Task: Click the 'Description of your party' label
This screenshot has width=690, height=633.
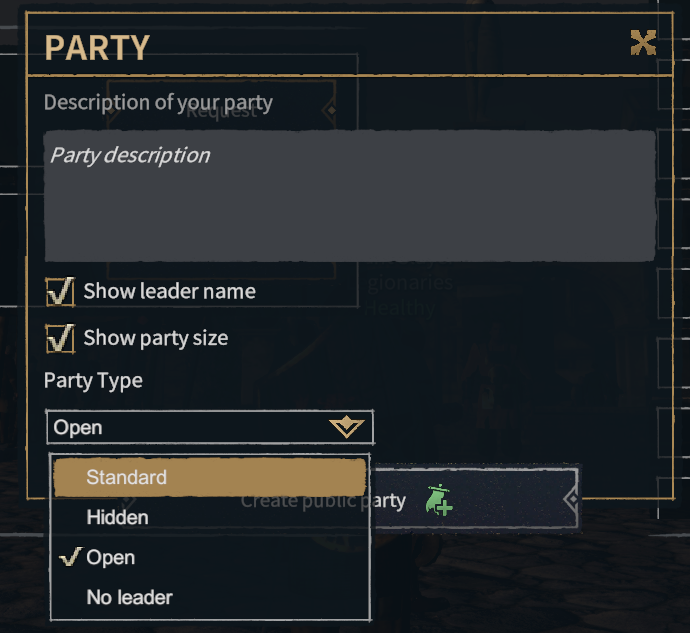Action: pos(158,102)
